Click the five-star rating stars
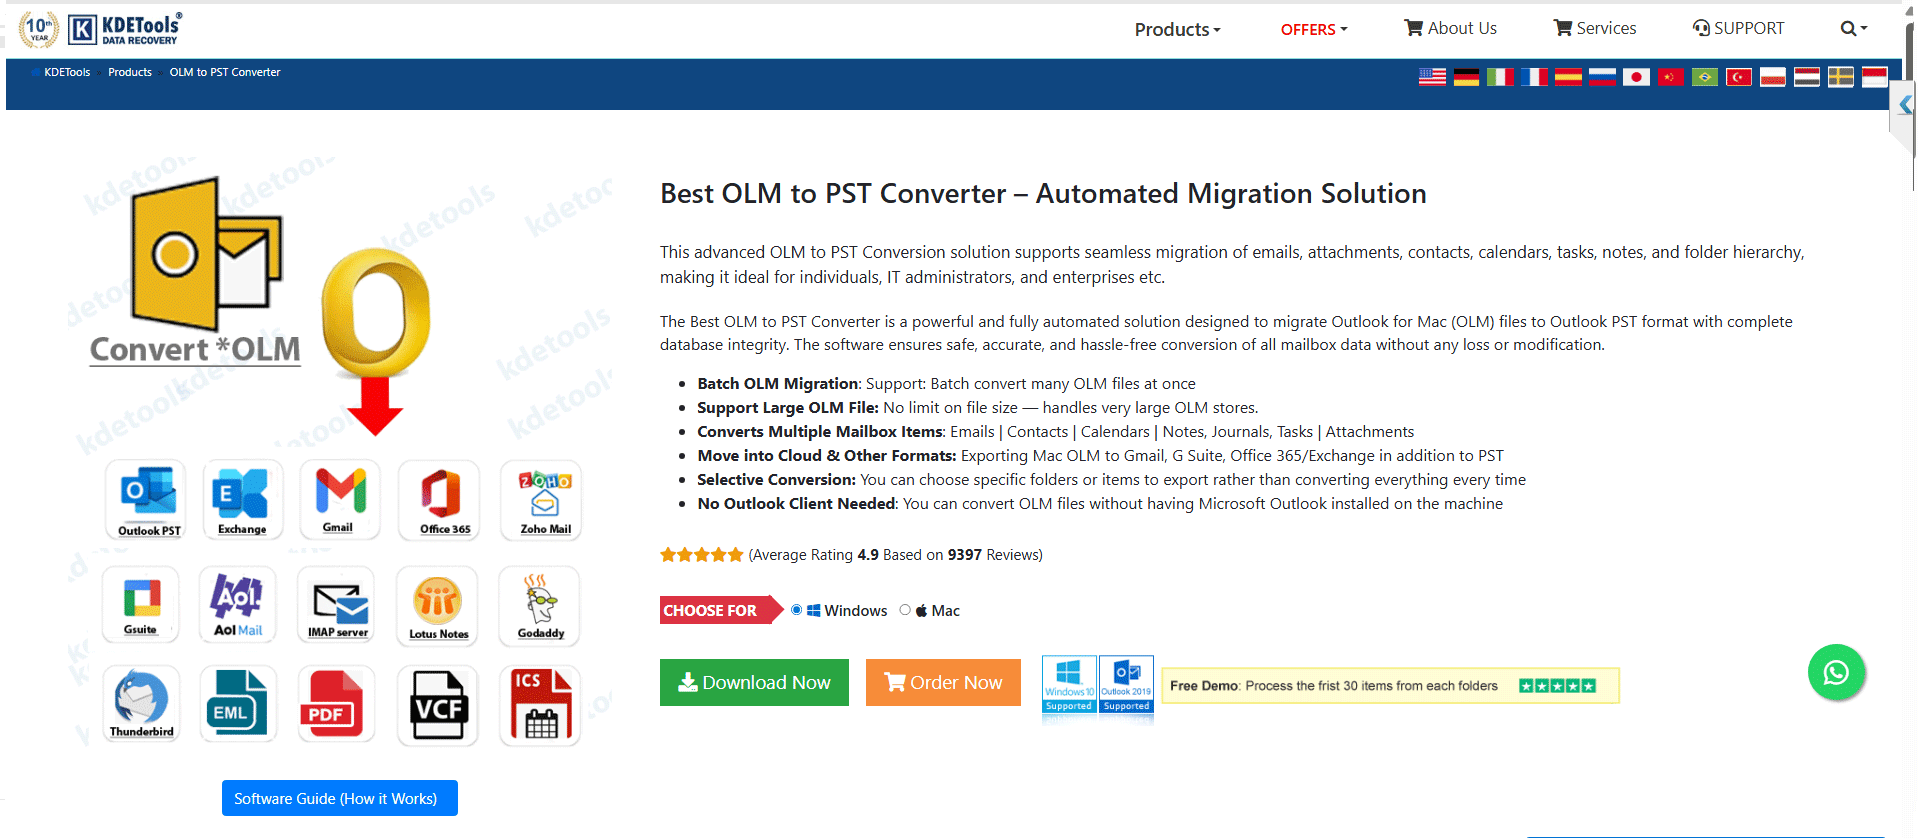The image size is (1919, 838). (701, 555)
